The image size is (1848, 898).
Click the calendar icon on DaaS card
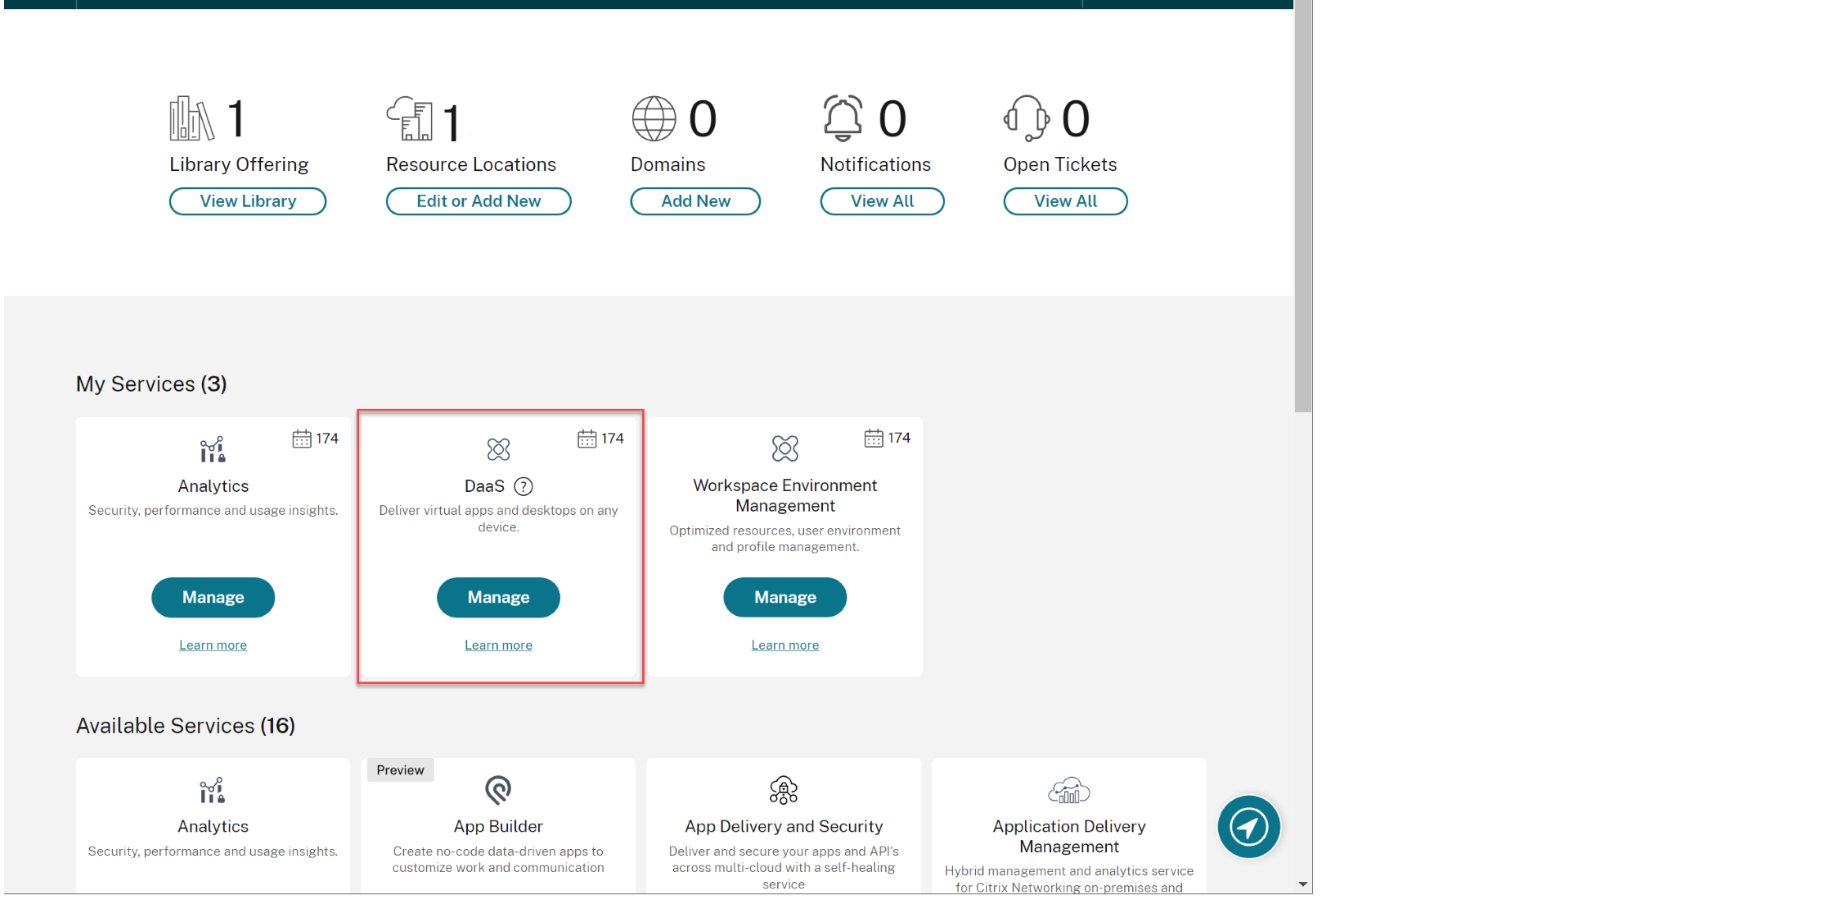click(x=587, y=439)
